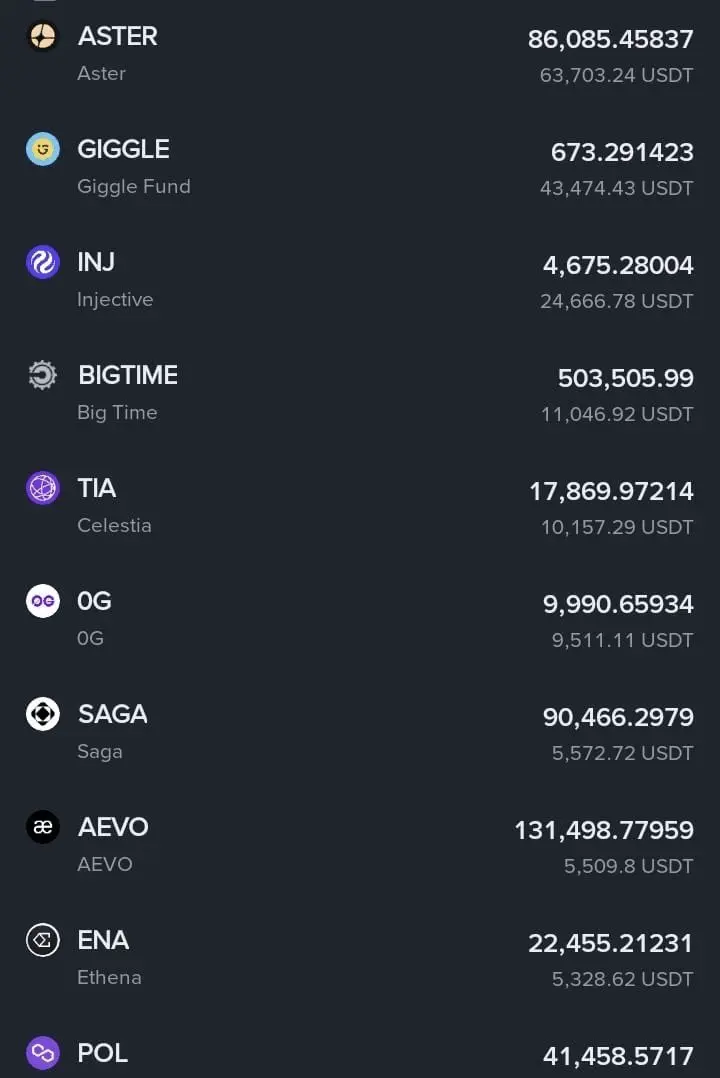Click the ASTER coin icon
720x1078 pixels.
tap(43, 37)
